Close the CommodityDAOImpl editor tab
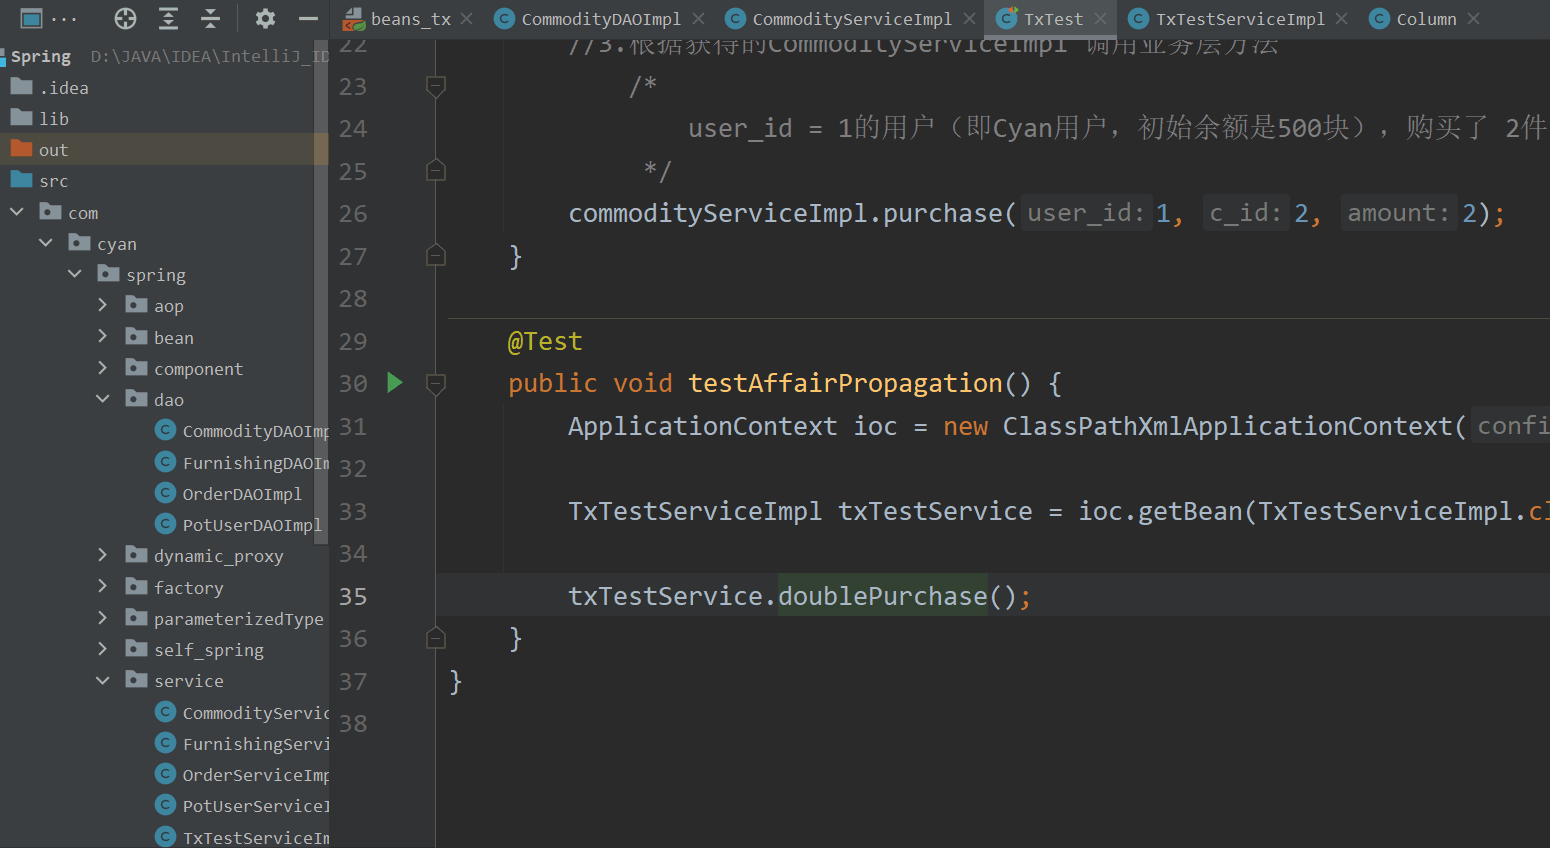Screen dimensions: 1550x848 [x=698, y=18]
